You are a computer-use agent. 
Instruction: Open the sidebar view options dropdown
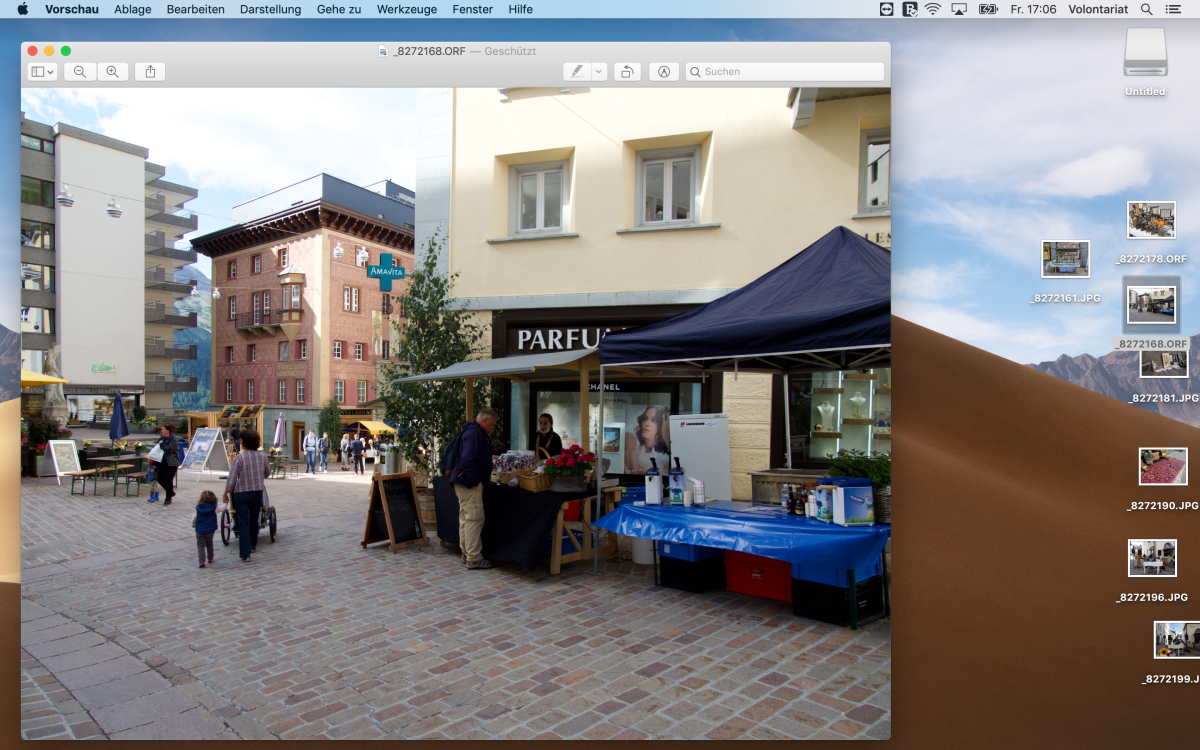42,72
